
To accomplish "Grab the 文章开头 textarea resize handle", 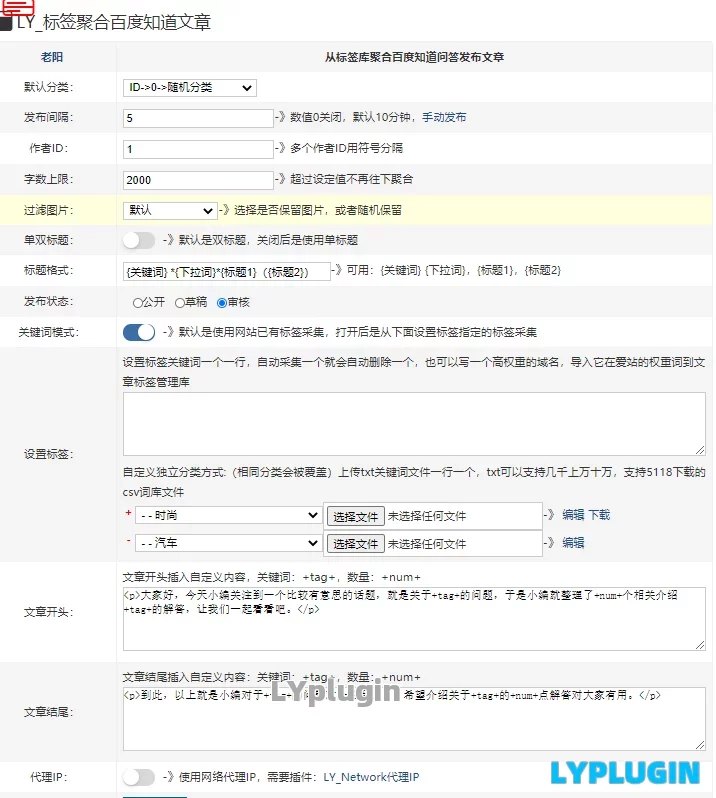I will [700, 645].
